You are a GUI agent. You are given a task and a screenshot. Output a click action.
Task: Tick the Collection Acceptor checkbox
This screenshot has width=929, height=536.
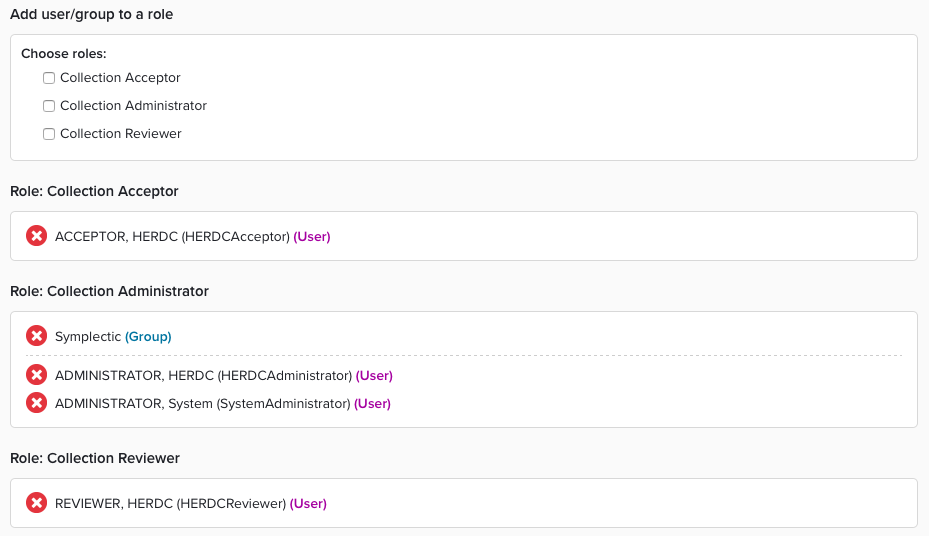[x=49, y=78]
